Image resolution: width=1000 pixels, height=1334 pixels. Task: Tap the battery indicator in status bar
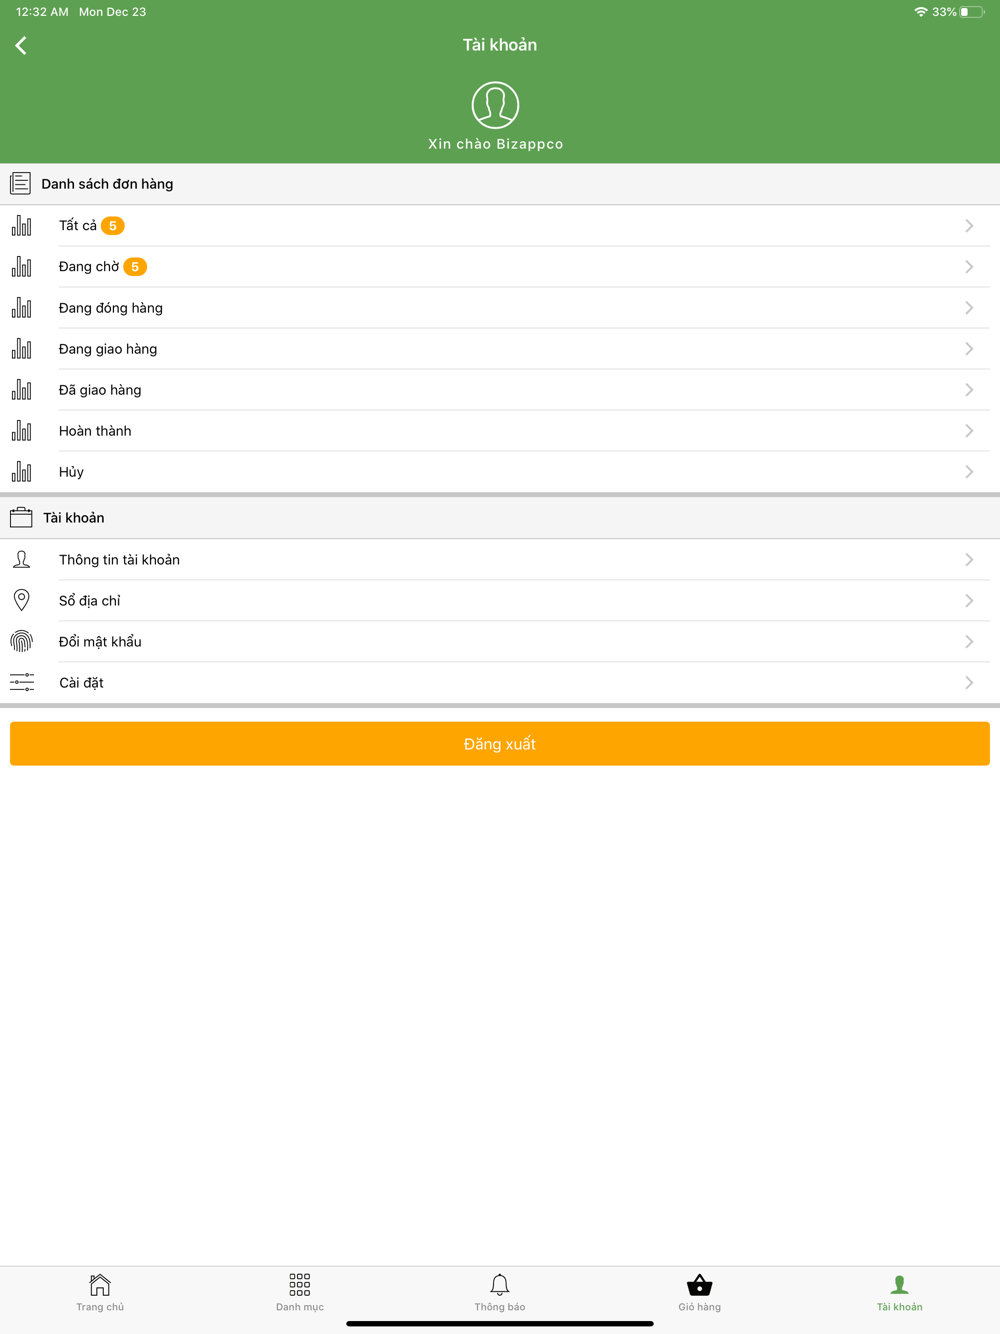click(972, 12)
